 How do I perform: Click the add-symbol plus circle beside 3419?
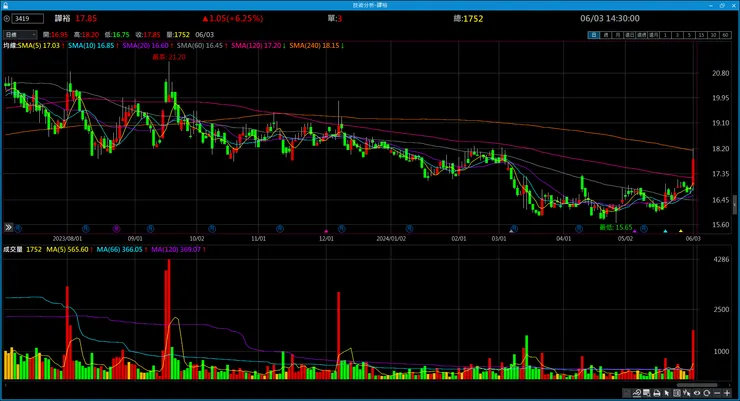point(7,18)
